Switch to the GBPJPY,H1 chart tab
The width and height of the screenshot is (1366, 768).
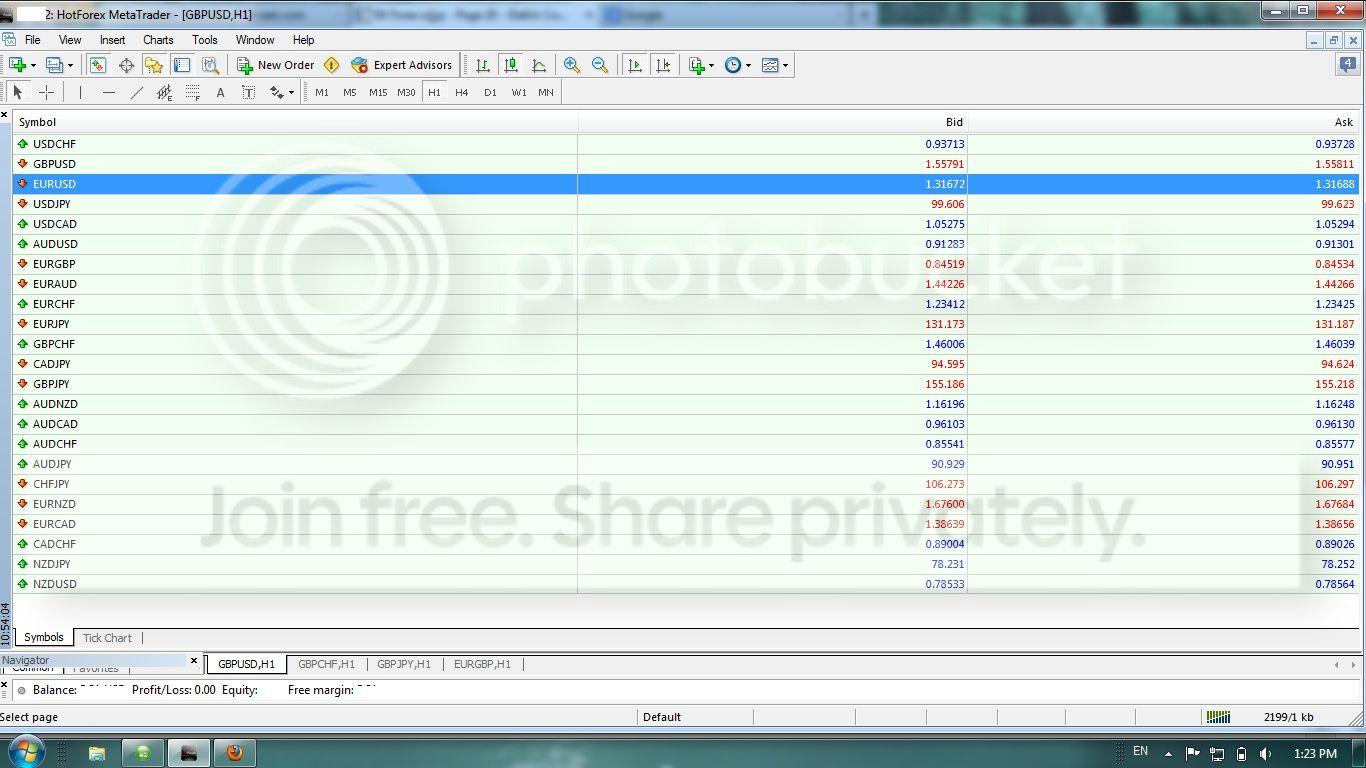[x=404, y=664]
